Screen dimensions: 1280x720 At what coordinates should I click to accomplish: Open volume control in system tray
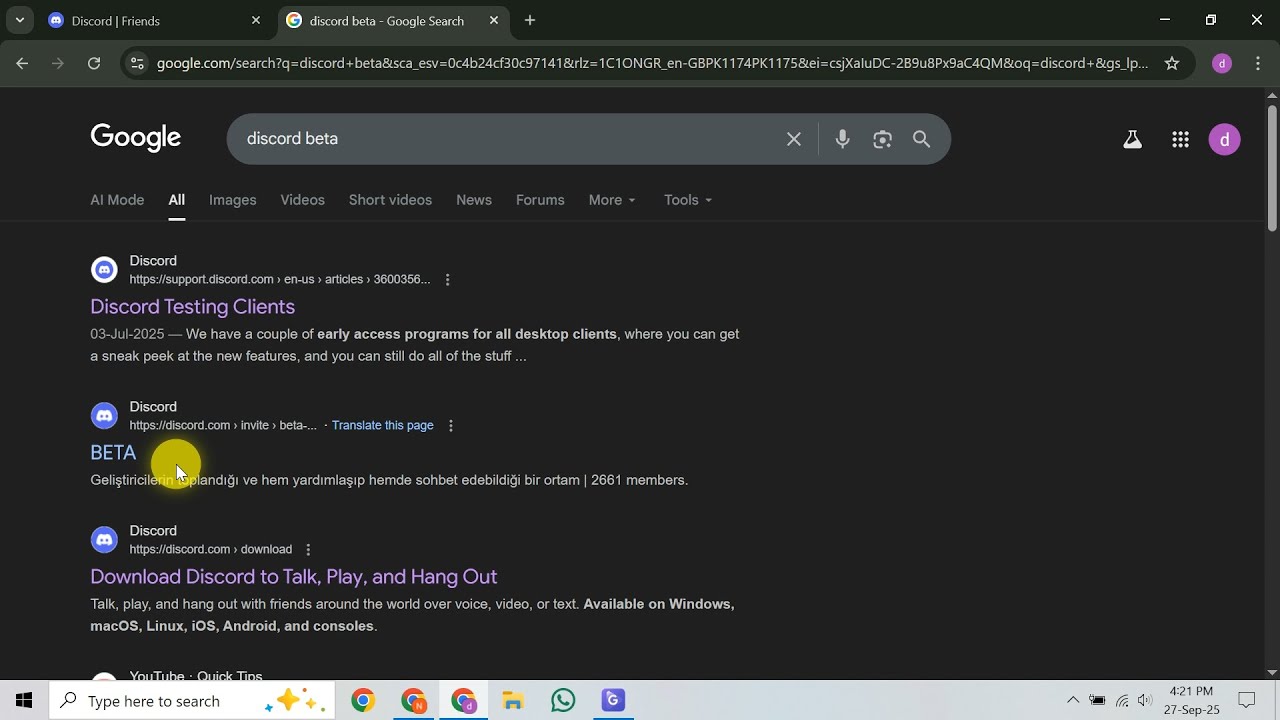coord(1145,701)
